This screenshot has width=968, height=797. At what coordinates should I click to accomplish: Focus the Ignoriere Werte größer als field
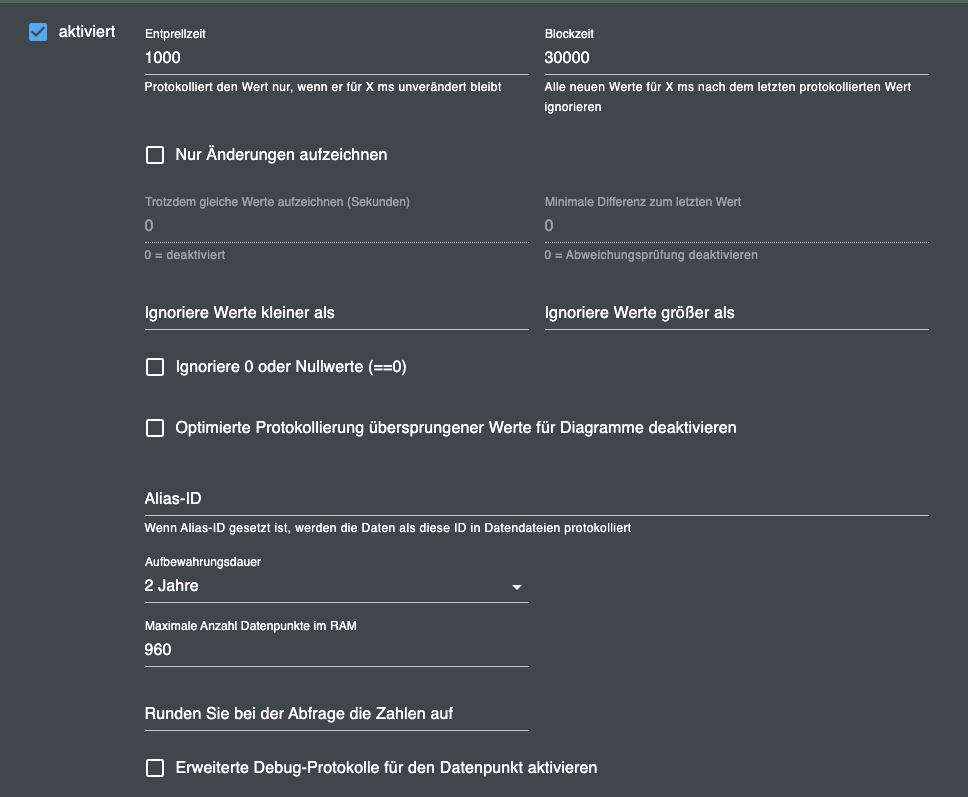[736, 313]
